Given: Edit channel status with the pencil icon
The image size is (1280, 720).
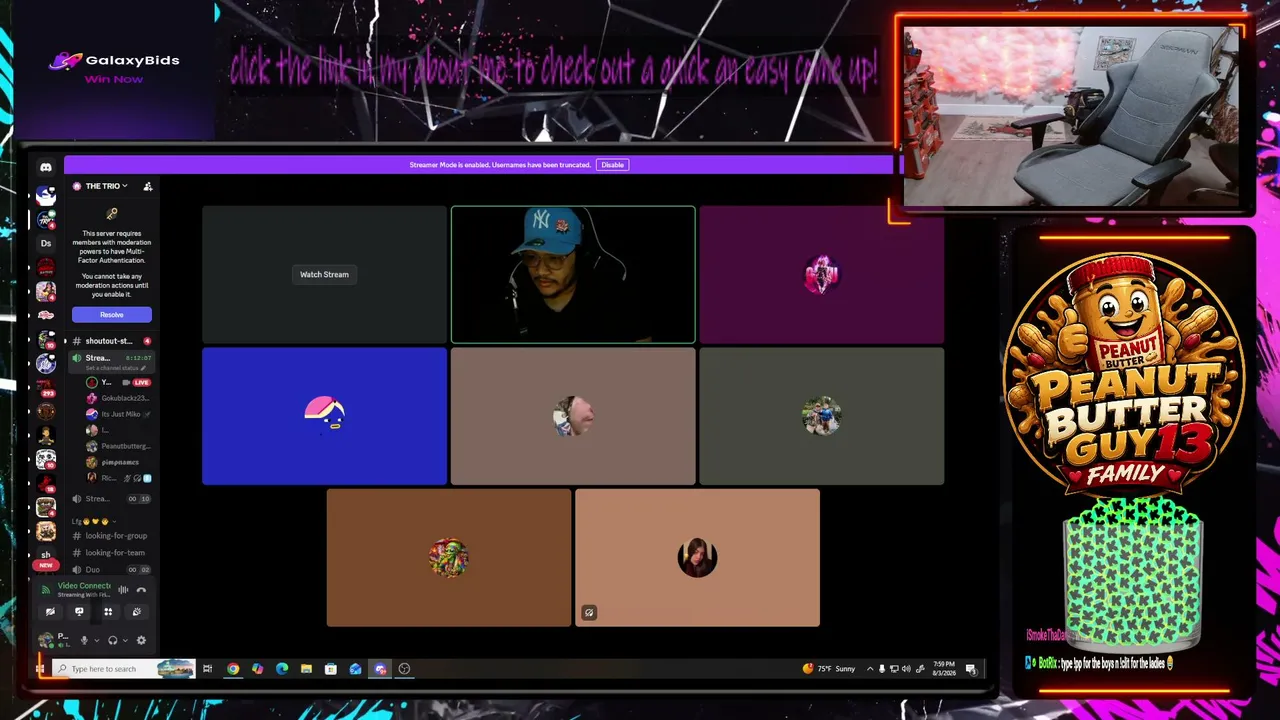Looking at the screenshot, I should pos(143,369).
